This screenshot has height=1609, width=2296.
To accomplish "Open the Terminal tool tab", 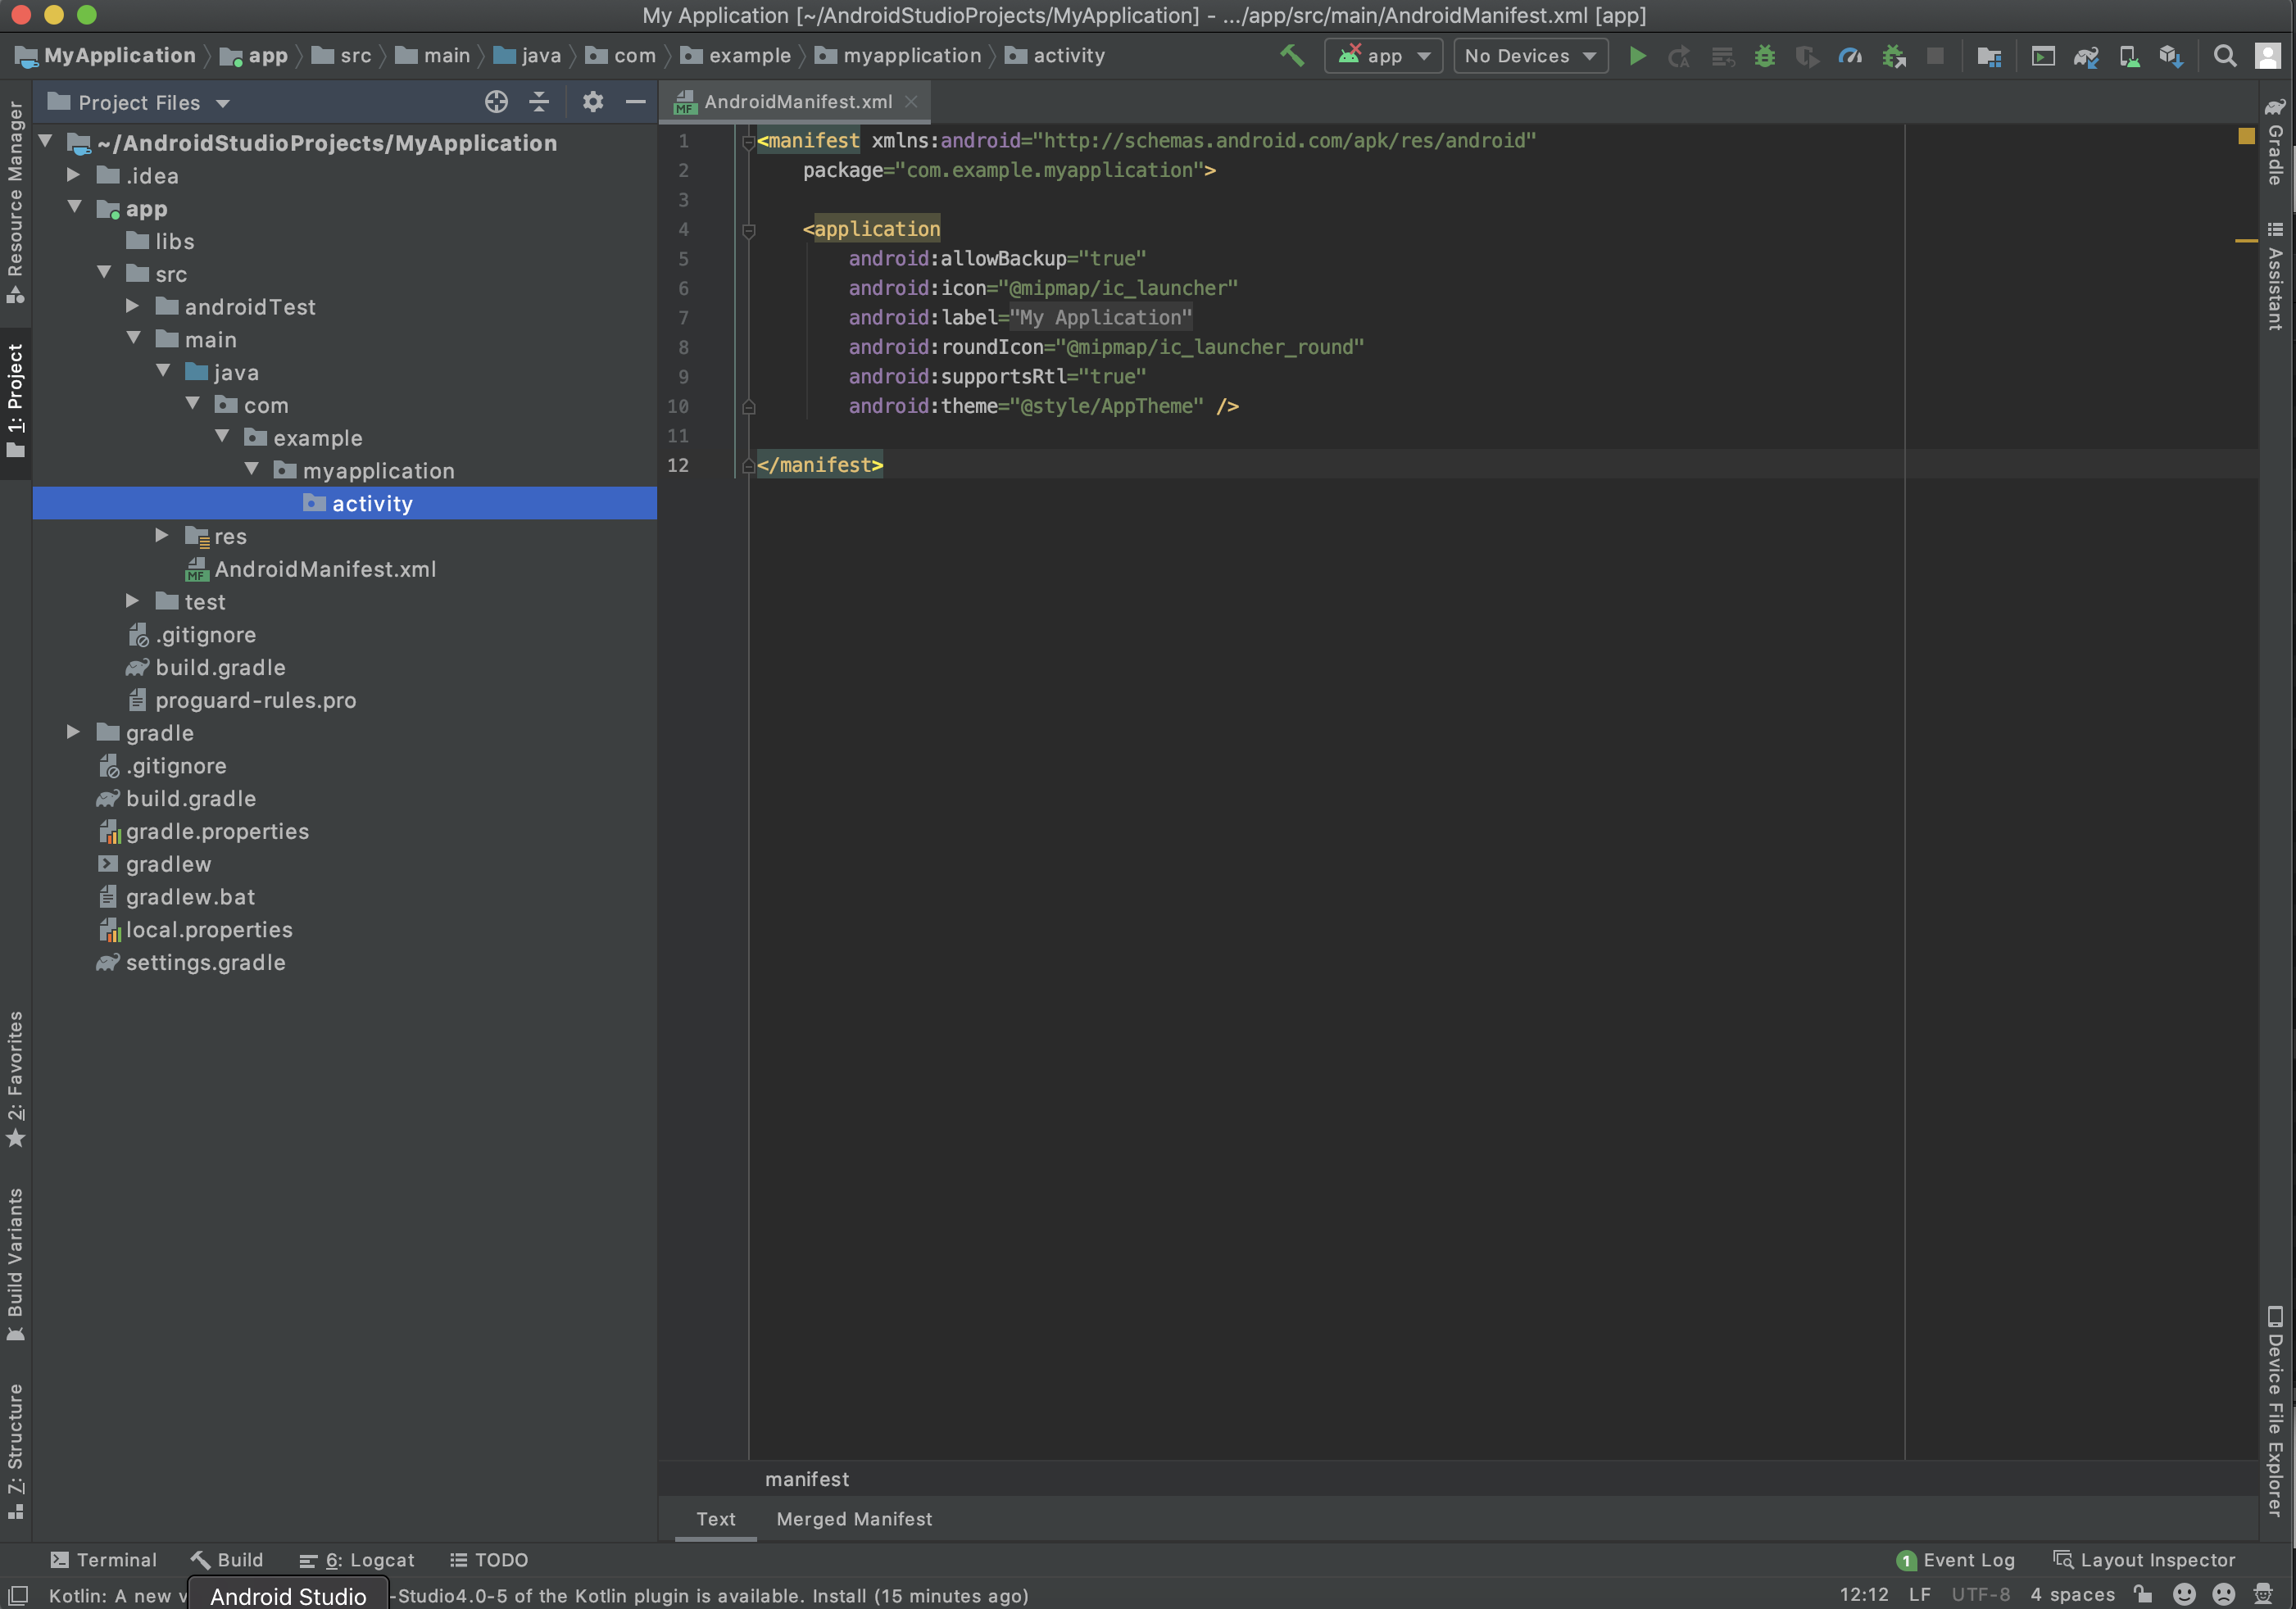I will [x=104, y=1560].
